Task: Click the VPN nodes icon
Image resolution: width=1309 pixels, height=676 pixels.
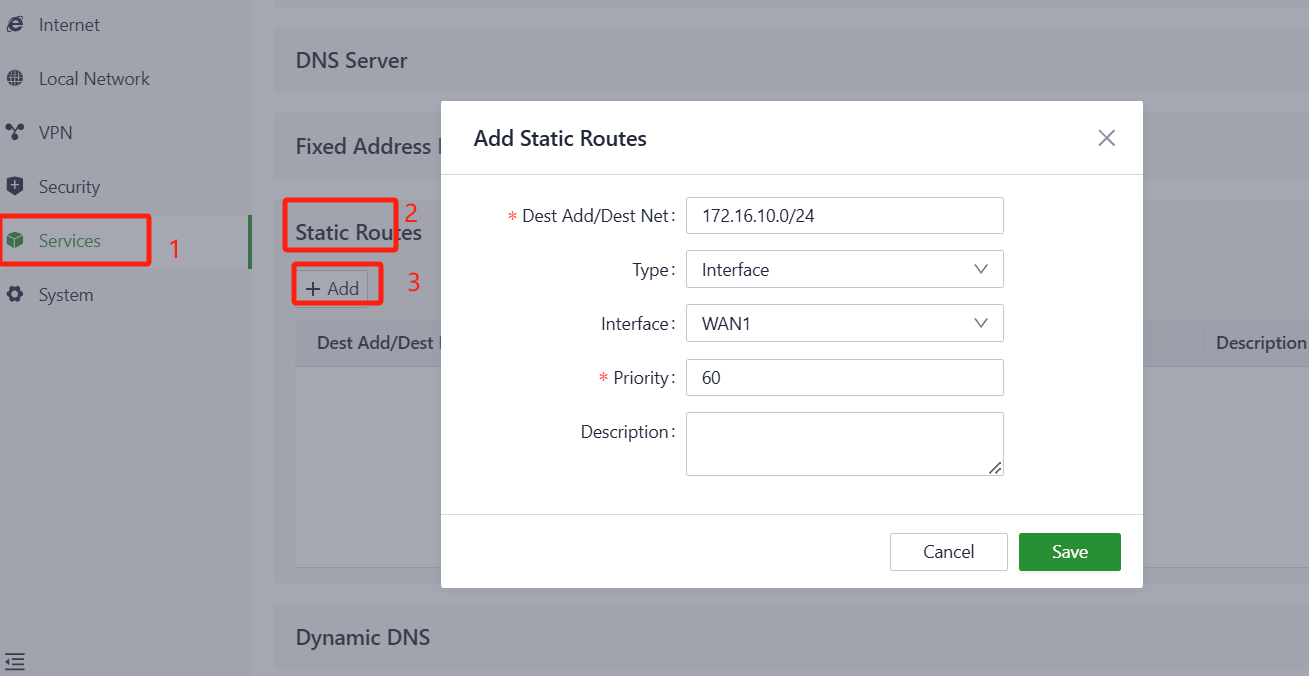Action: [x=15, y=133]
